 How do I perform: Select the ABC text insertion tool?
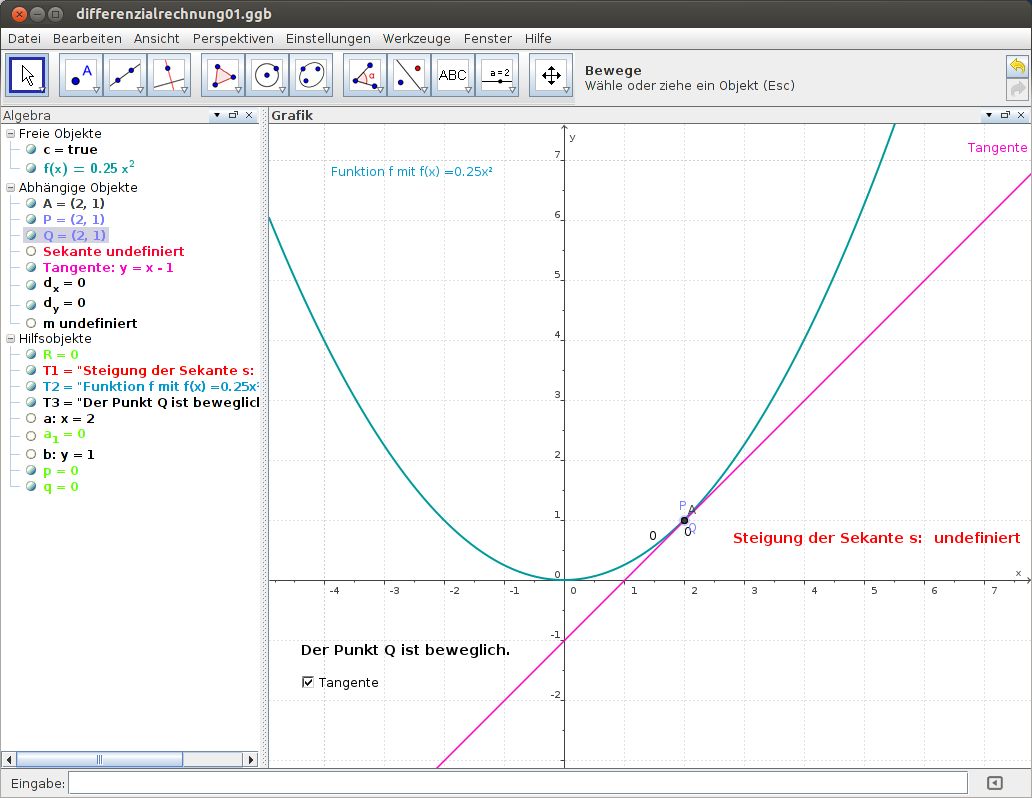pyautogui.click(x=453, y=75)
